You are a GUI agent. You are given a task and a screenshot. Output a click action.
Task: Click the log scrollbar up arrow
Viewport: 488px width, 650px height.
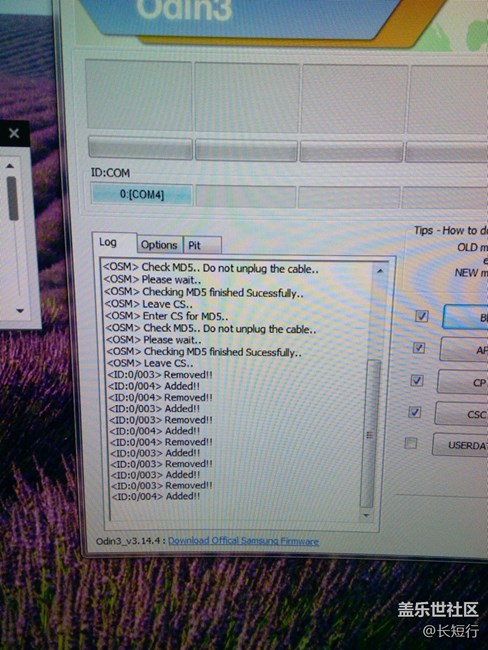click(380, 271)
